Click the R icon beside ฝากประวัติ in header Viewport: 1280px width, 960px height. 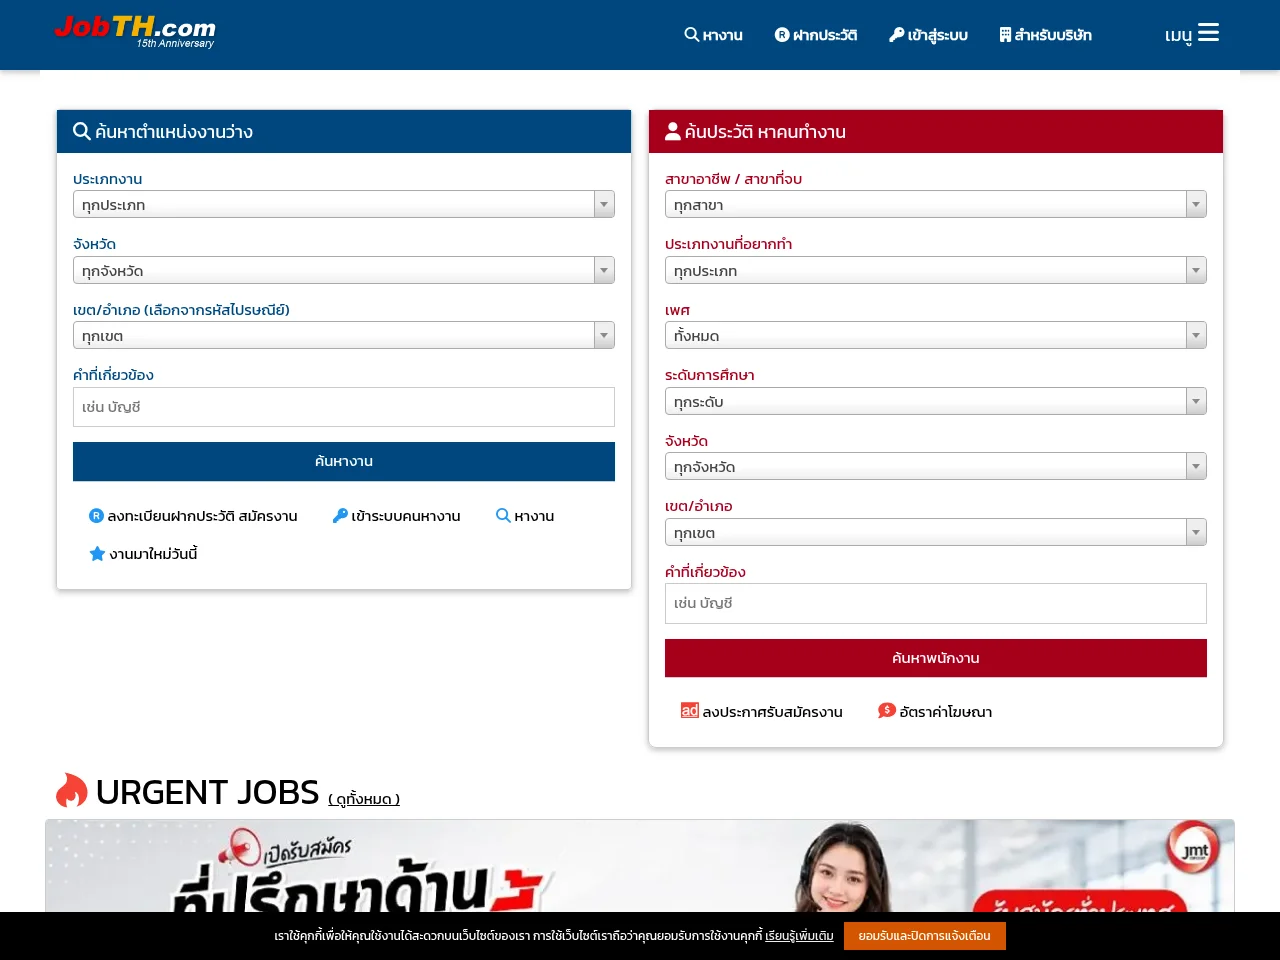tap(782, 35)
